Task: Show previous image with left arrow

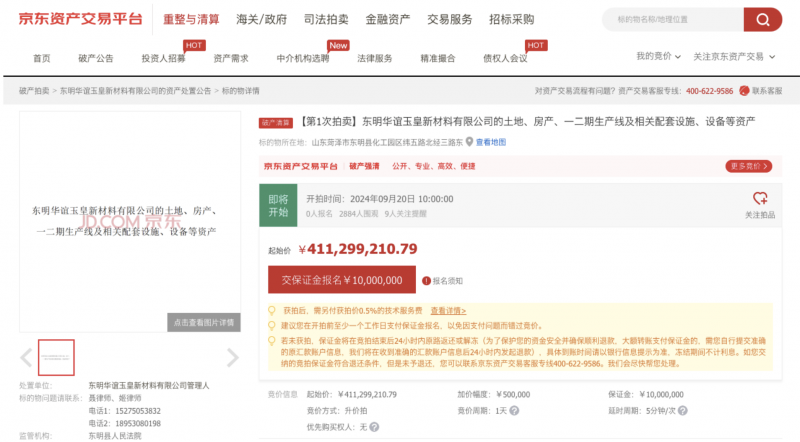Action: click(27, 357)
